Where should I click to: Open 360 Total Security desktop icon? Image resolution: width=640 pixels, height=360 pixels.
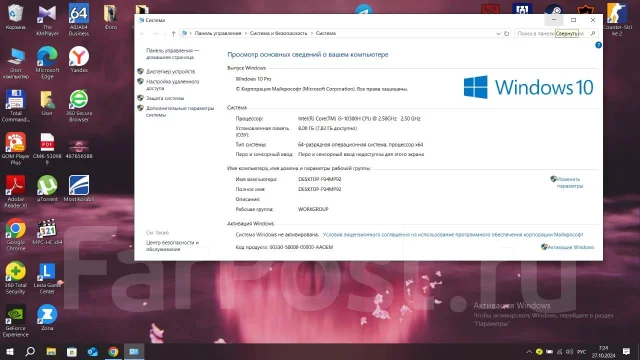tap(16, 278)
